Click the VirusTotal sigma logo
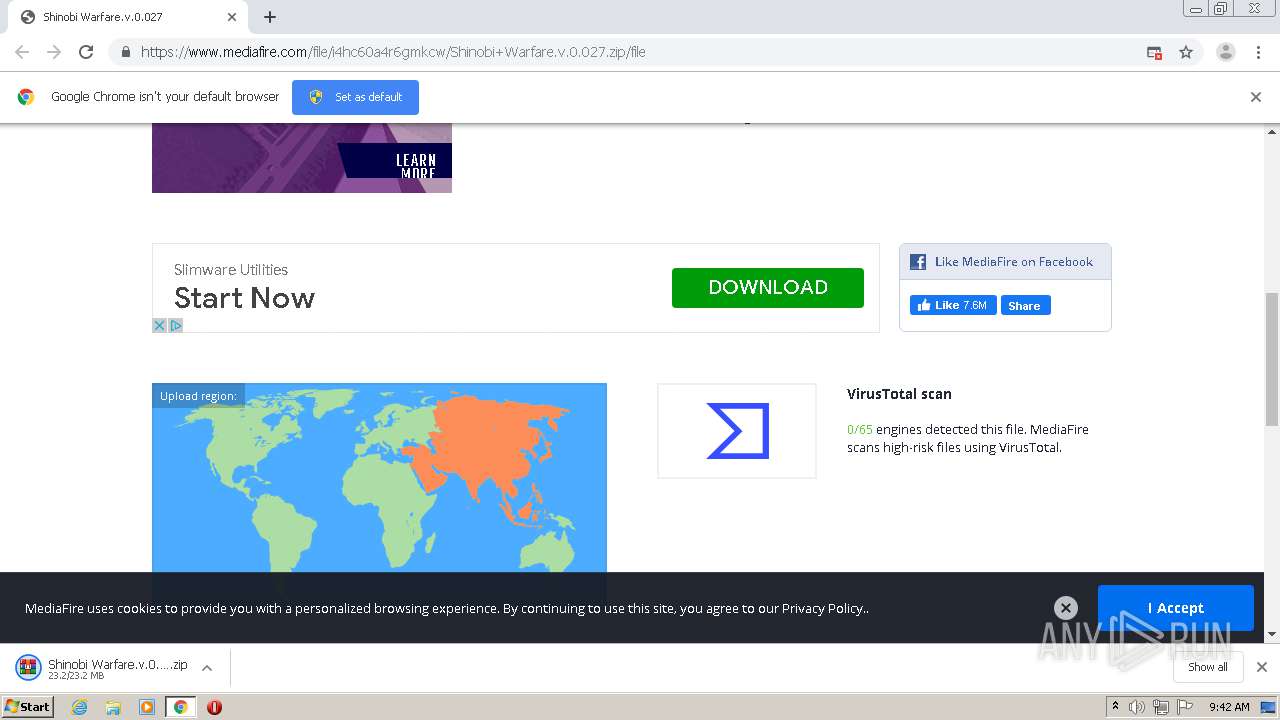This screenshot has height=720, width=1280. [x=737, y=431]
